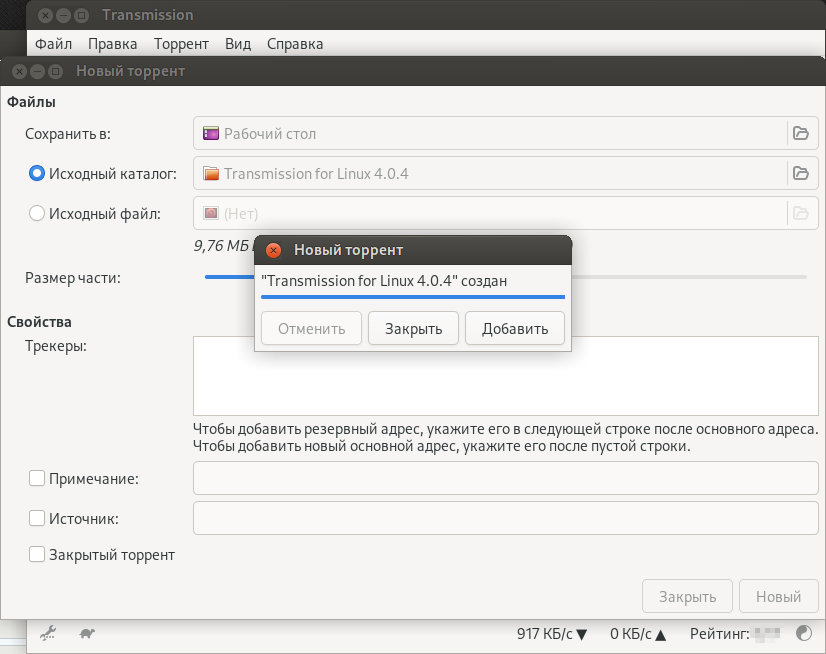Click Закрыть in the creation popup
The image size is (826, 654).
414,328
